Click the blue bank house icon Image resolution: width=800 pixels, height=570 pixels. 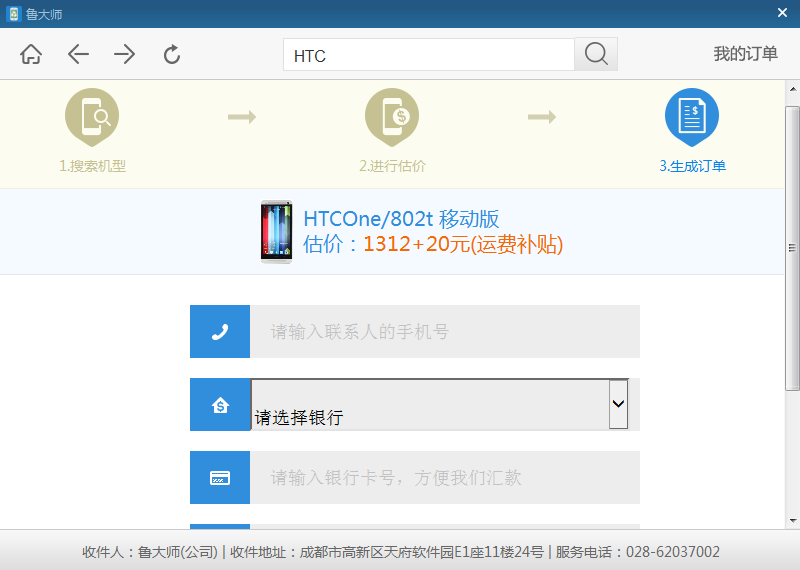point(220,405)
